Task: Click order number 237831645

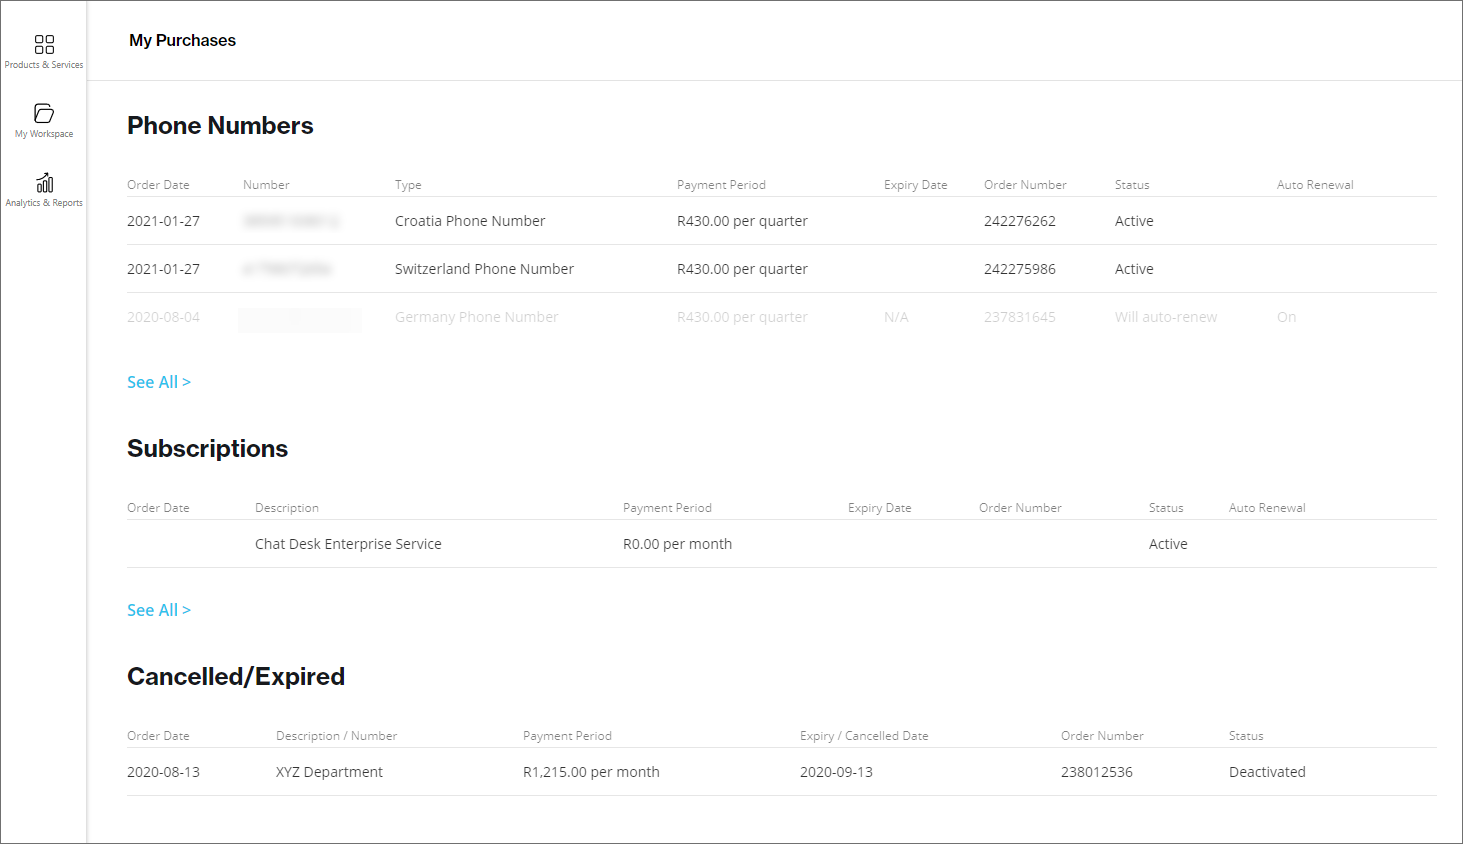Action: point(1019,317)
